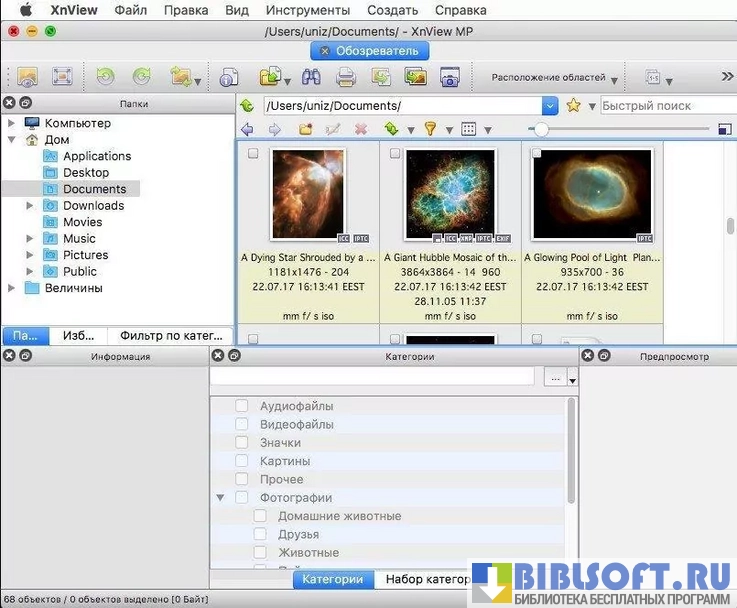Screen dimensions: 737x608
Task: Switch to the Фильтр по категориям tab
Action: (171, 336)
